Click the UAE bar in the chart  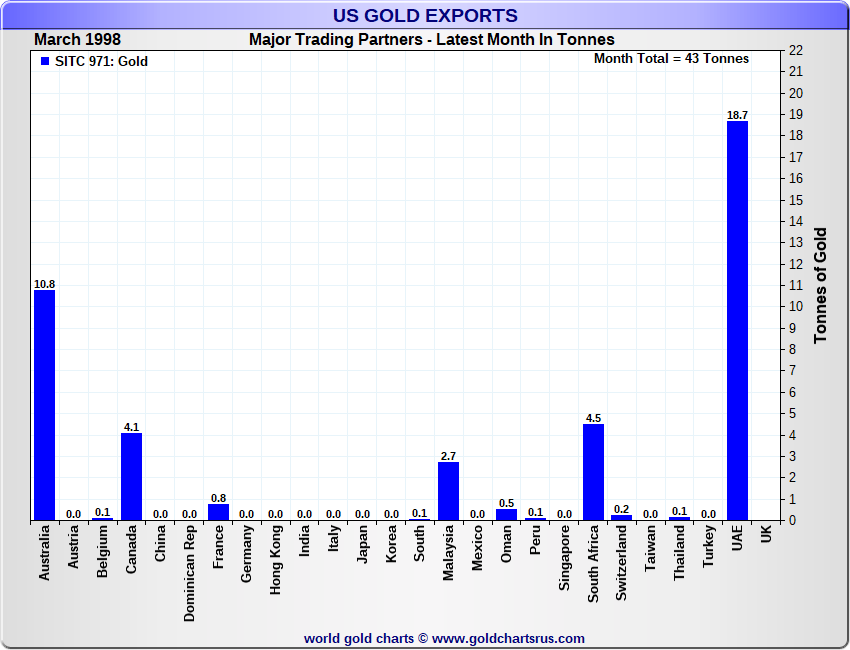737,320
